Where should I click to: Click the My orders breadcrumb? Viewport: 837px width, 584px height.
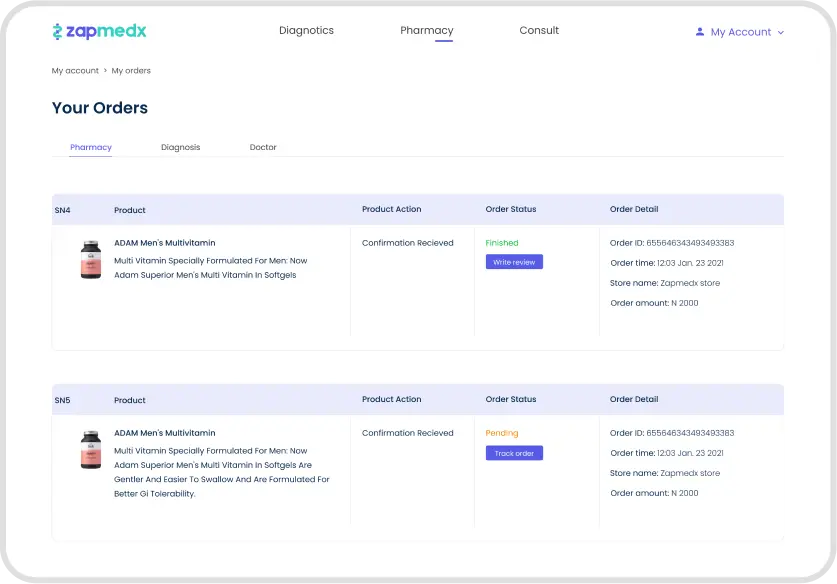pyautogui.click(x=131, y=70)
